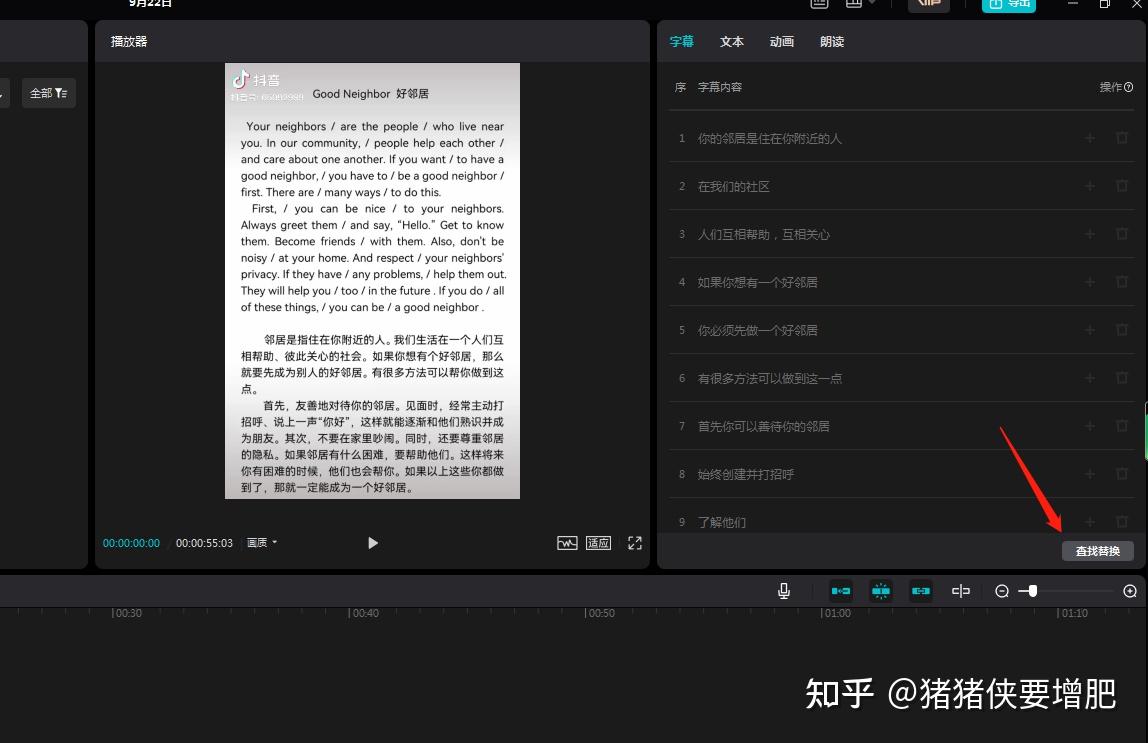Open the export format dropdown next to the export icon
The image size is (1148, 743).
click(x=868, y=4)
